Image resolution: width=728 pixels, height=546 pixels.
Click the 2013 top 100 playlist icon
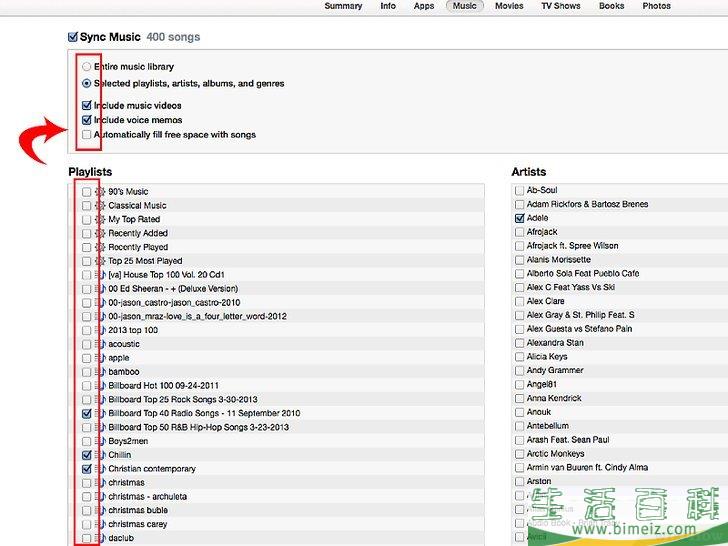(100, 330)
